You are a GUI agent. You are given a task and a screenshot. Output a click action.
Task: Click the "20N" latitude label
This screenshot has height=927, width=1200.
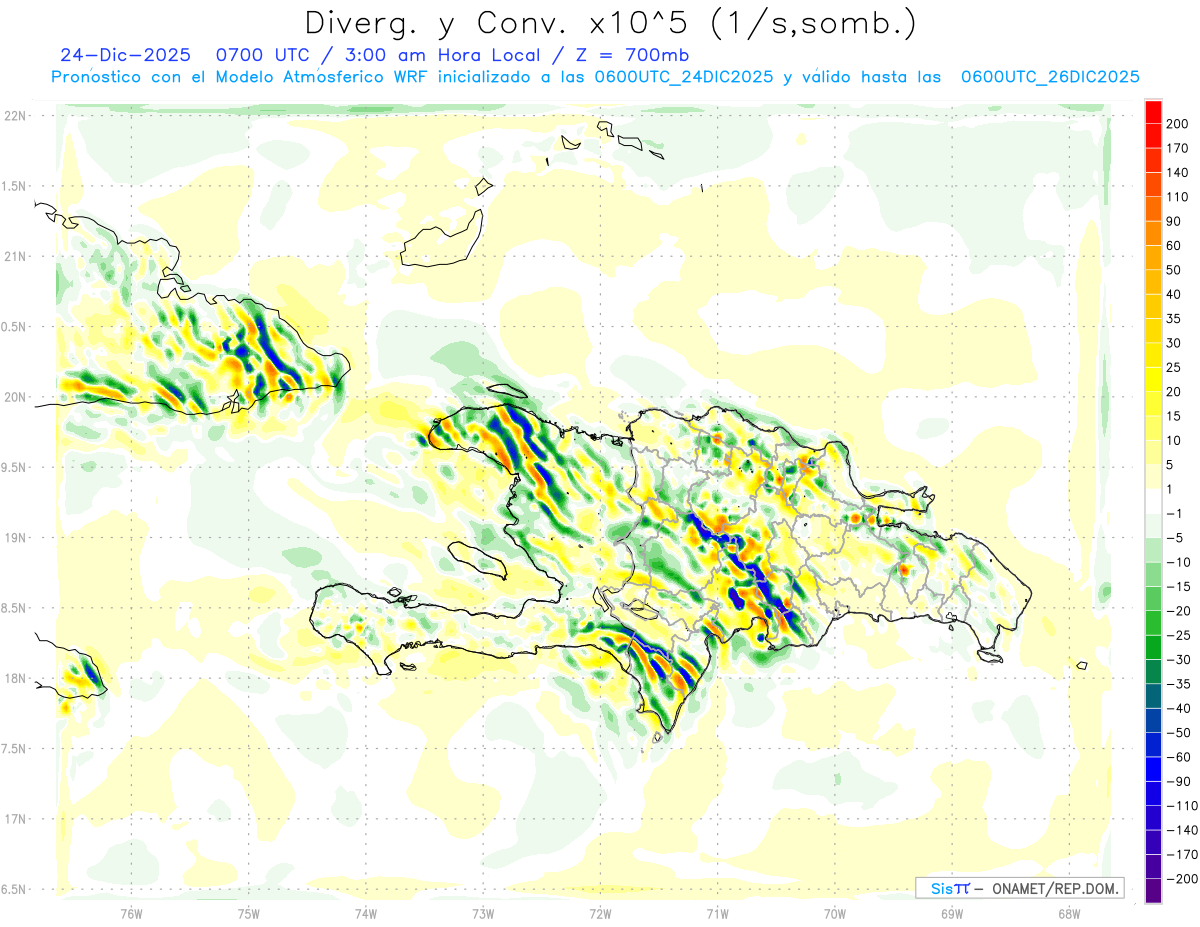pos(17,397)
